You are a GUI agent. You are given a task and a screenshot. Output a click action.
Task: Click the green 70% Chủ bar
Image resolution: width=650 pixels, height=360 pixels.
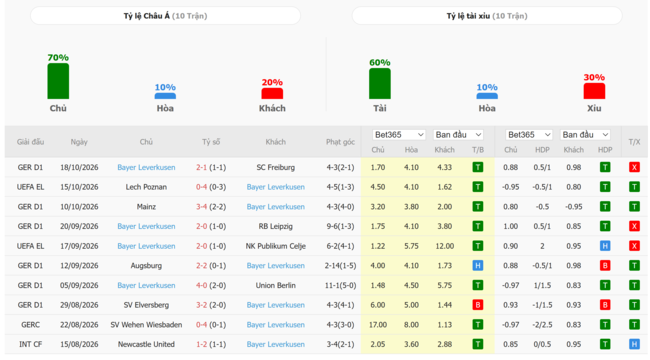point(58,81)
